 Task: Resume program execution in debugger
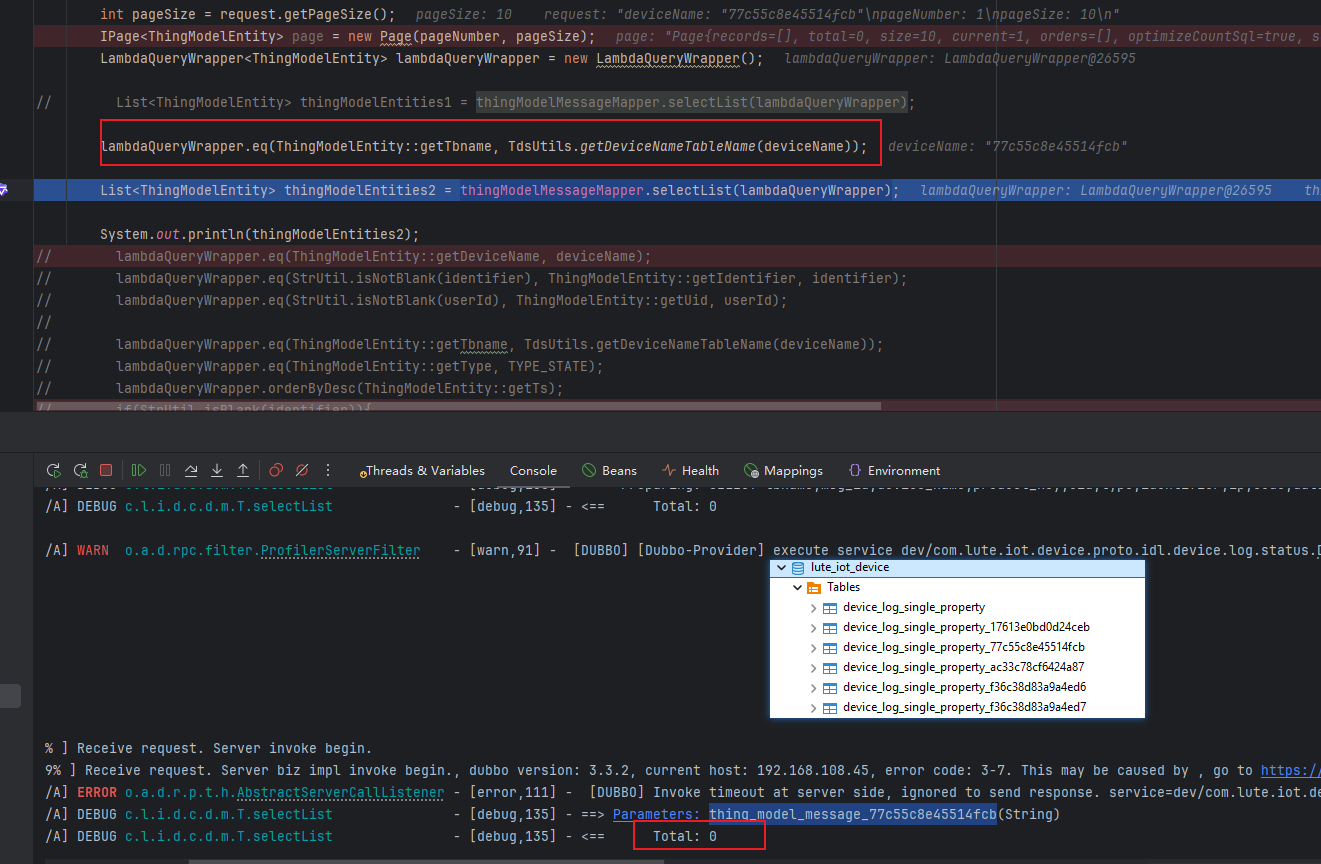[139, 470]
